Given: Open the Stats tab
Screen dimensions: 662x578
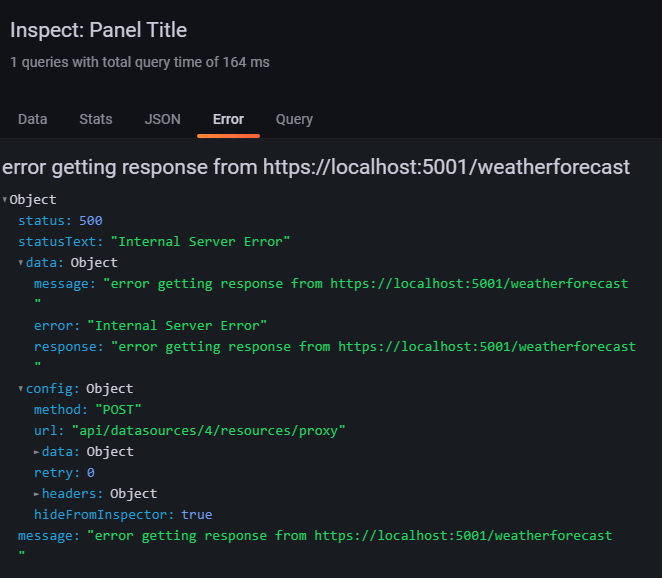Looking at the screenshot, I should pyautogui.click(x=96, y=119).
